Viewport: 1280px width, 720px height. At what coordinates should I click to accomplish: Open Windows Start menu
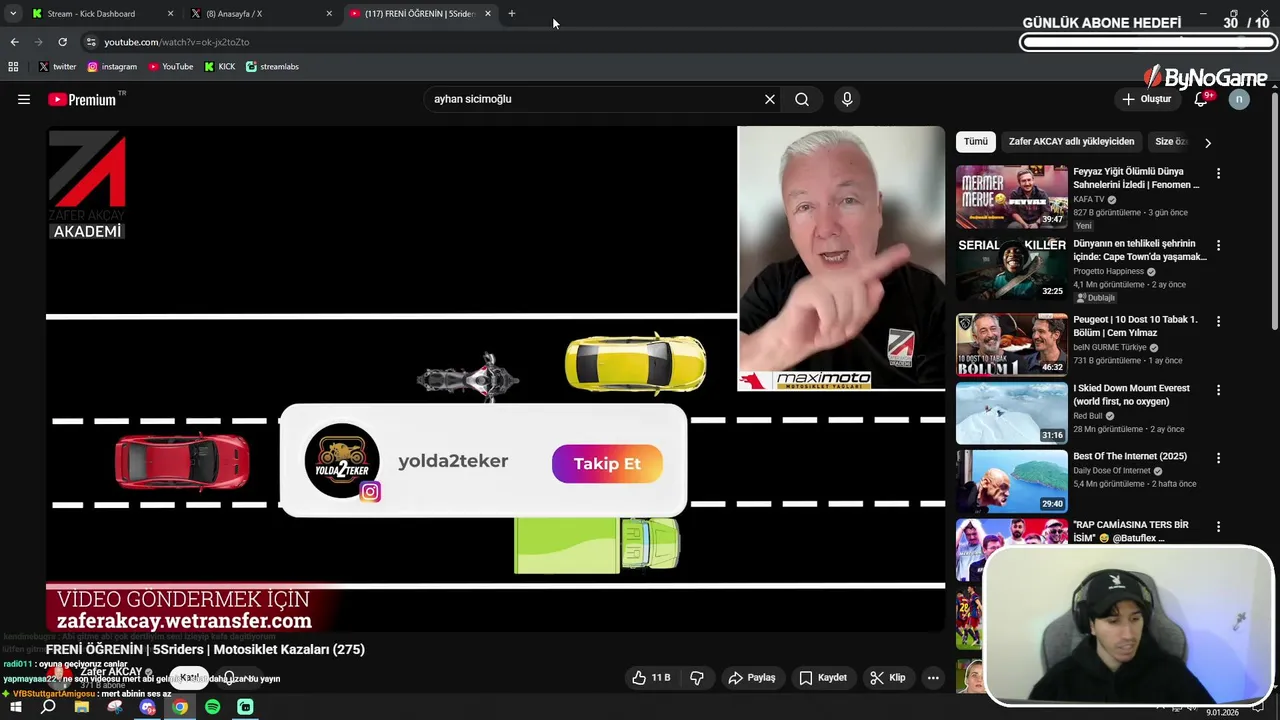click(15, 707)
